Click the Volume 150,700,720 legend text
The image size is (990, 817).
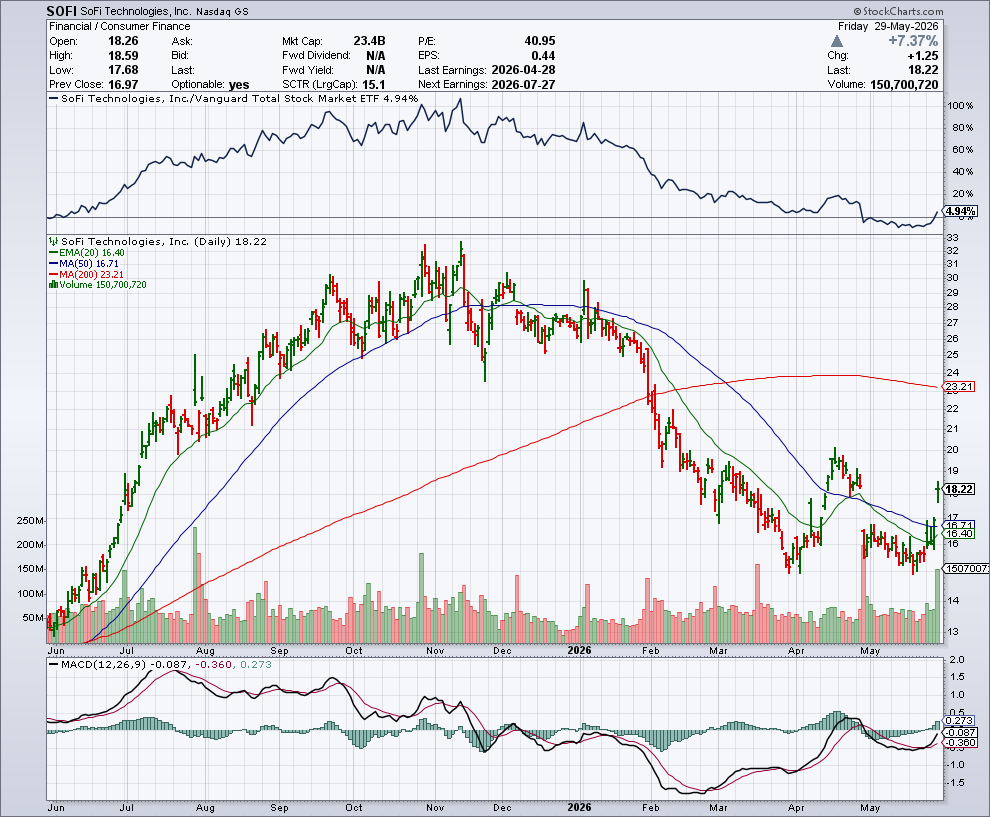click(x=103, y=285)
